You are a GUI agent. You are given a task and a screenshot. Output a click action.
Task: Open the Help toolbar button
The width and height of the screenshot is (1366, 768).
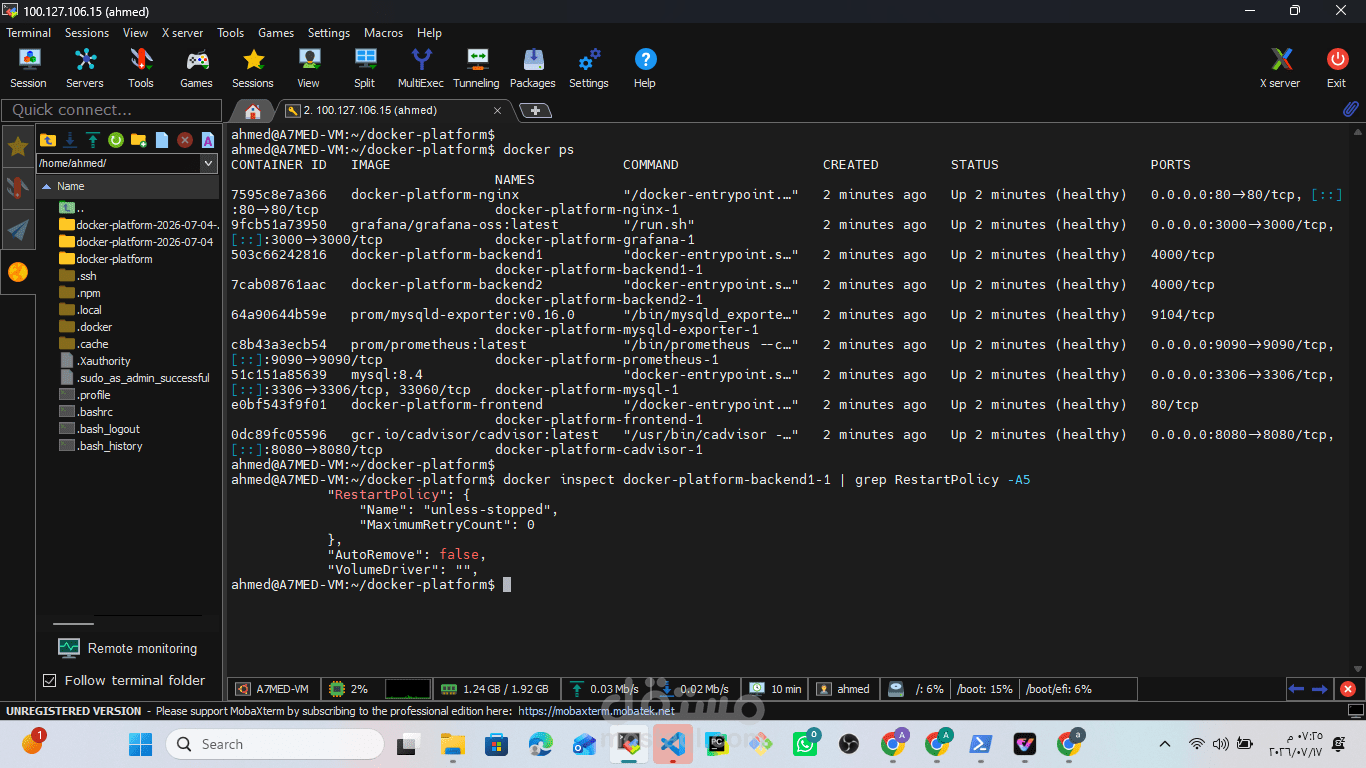point(645,68)
